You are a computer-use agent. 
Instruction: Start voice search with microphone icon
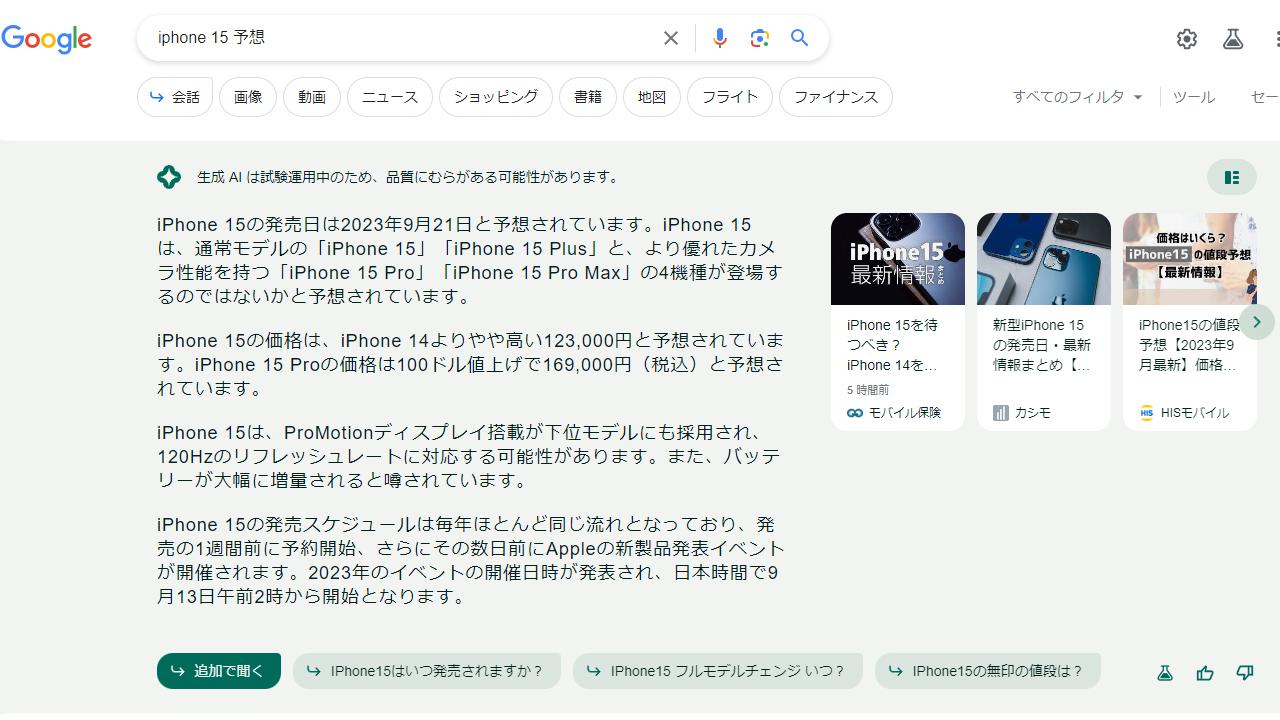tap(719, 38)
